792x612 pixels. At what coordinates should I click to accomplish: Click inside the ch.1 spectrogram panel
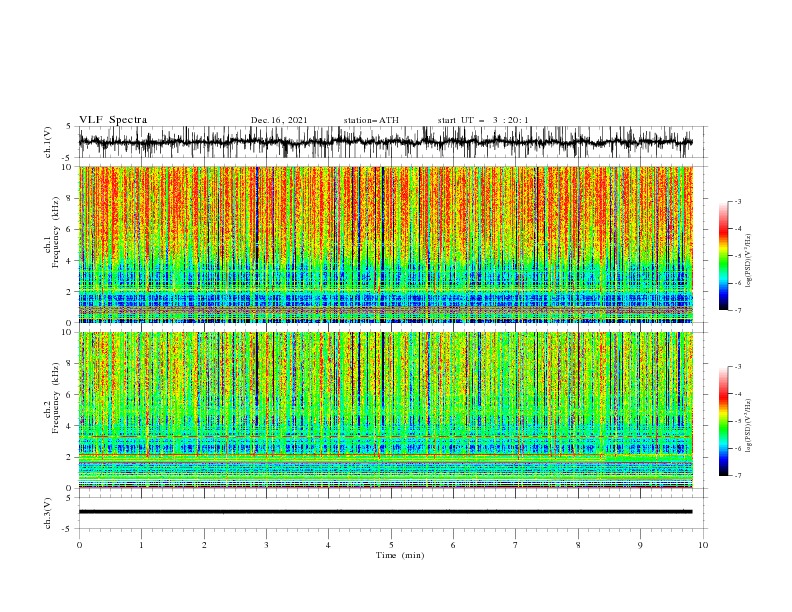385,244
